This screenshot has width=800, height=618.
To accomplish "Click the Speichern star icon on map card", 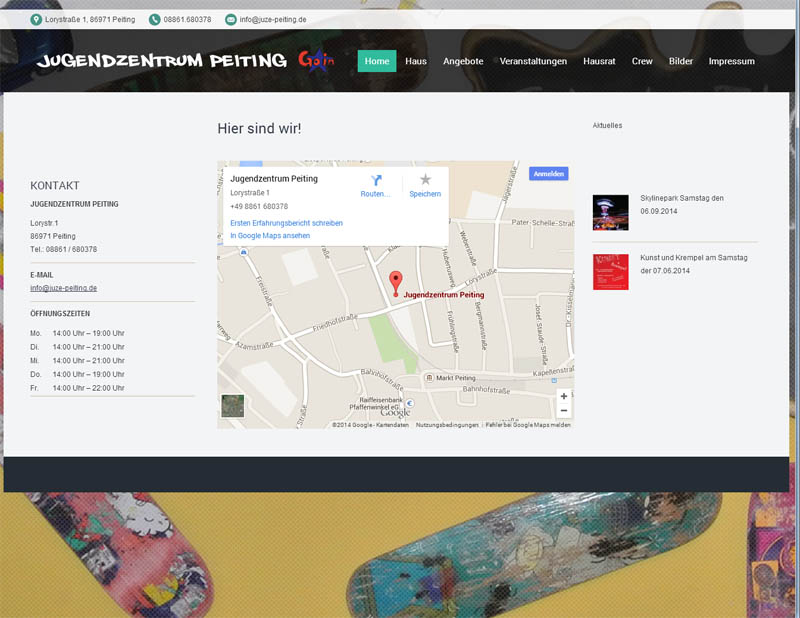I will pyautogui.click(x=425, y=179).
